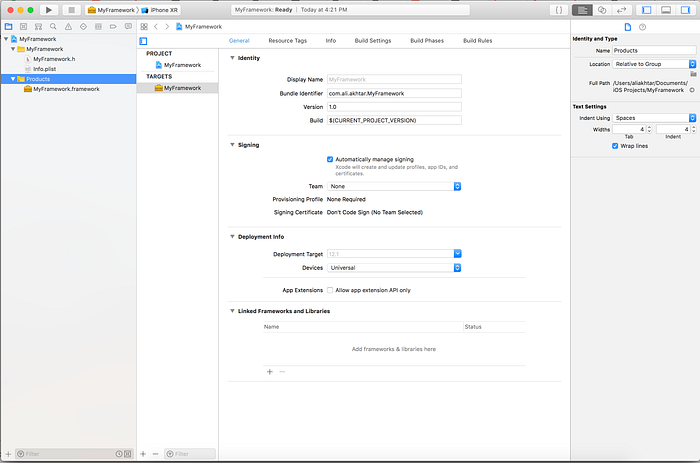Screen dimensions: 700x463
Task: Stop the running build
Action: [x=71, y=10]
